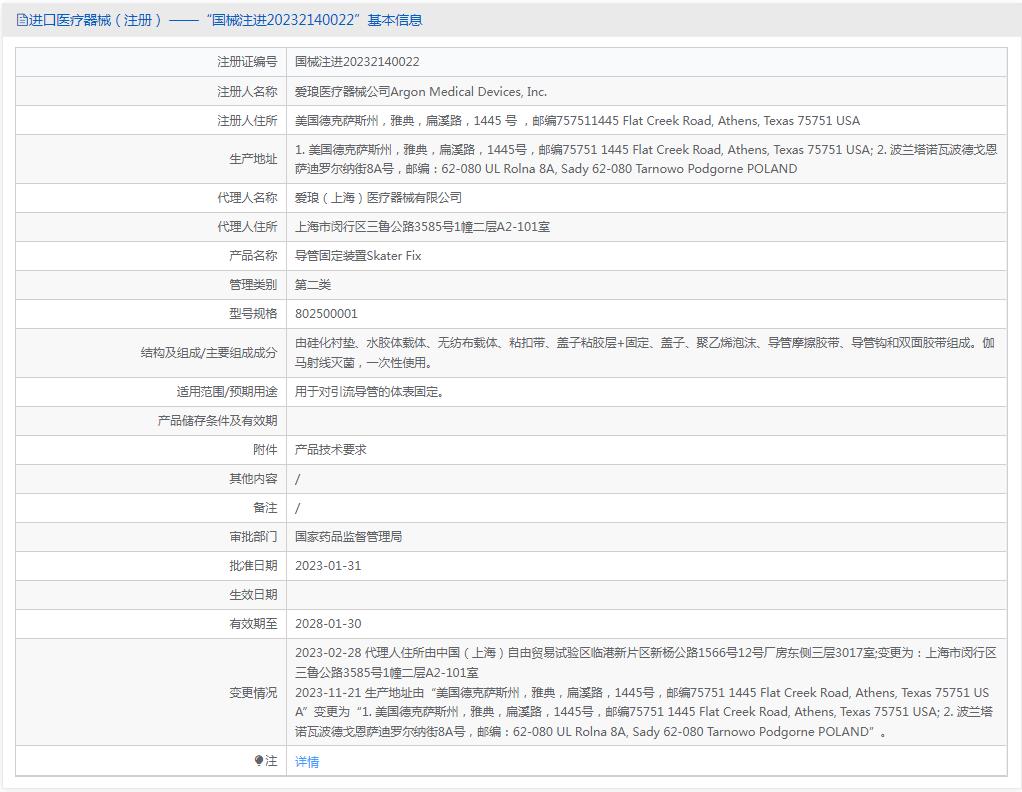Click the 生产地址 label
The height and width of the screenshot is (792, 1022).
coord(253,159)
